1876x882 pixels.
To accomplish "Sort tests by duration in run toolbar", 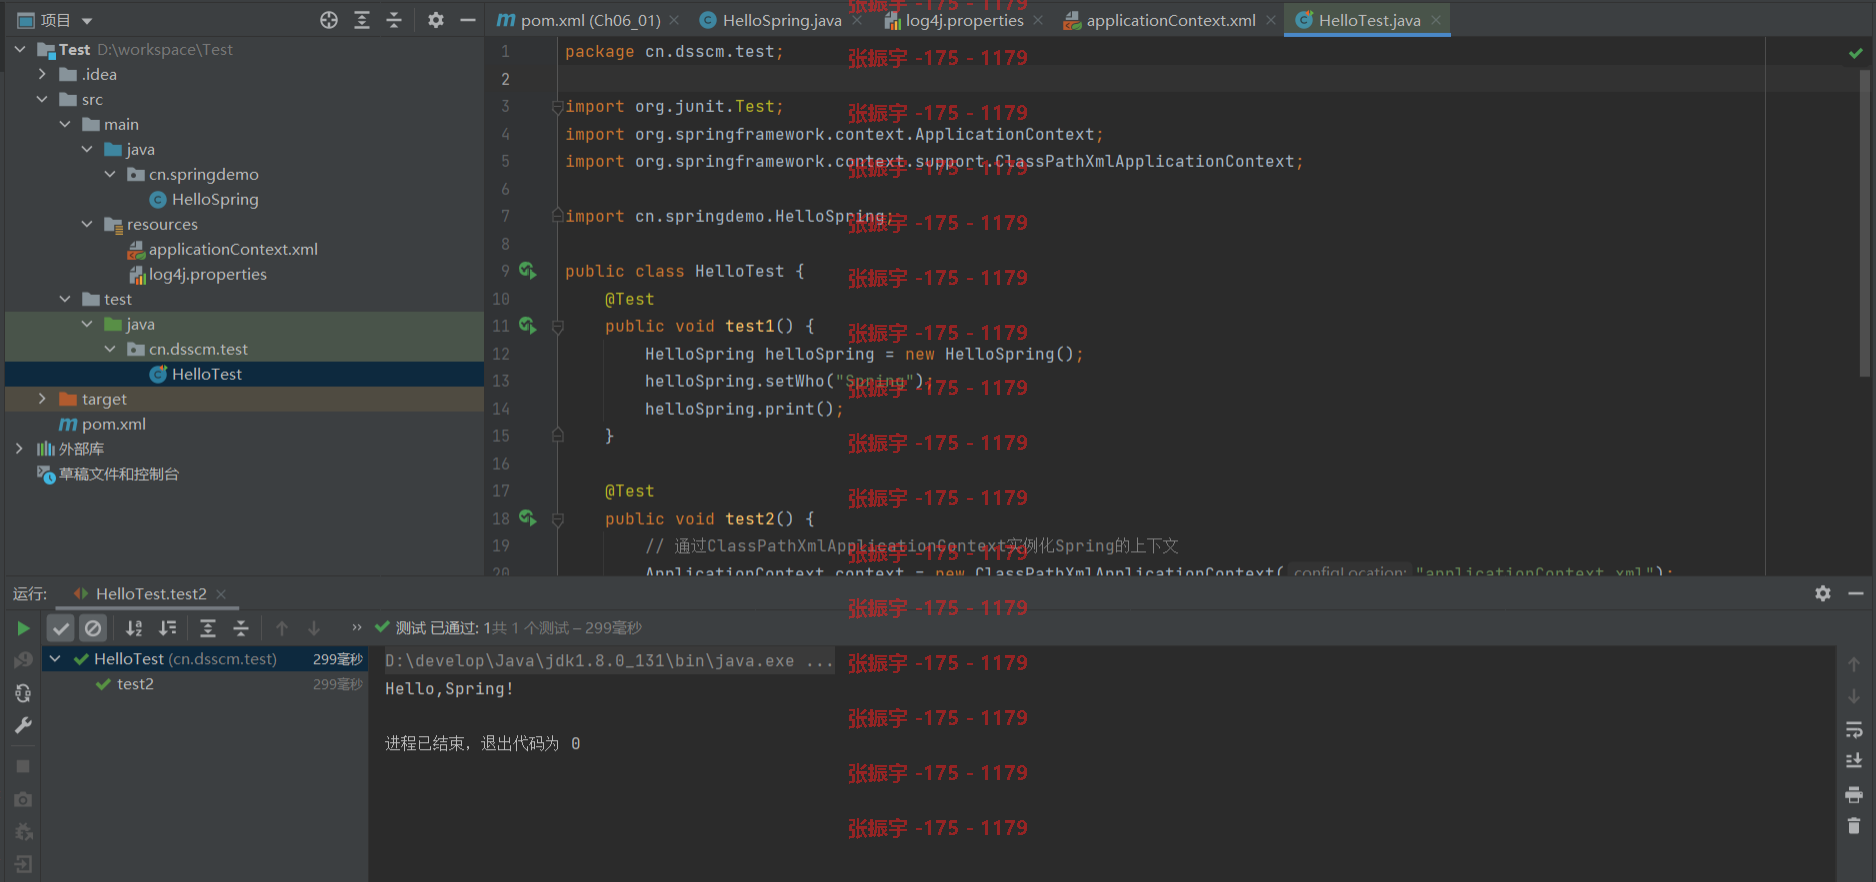I will (168, 628).
